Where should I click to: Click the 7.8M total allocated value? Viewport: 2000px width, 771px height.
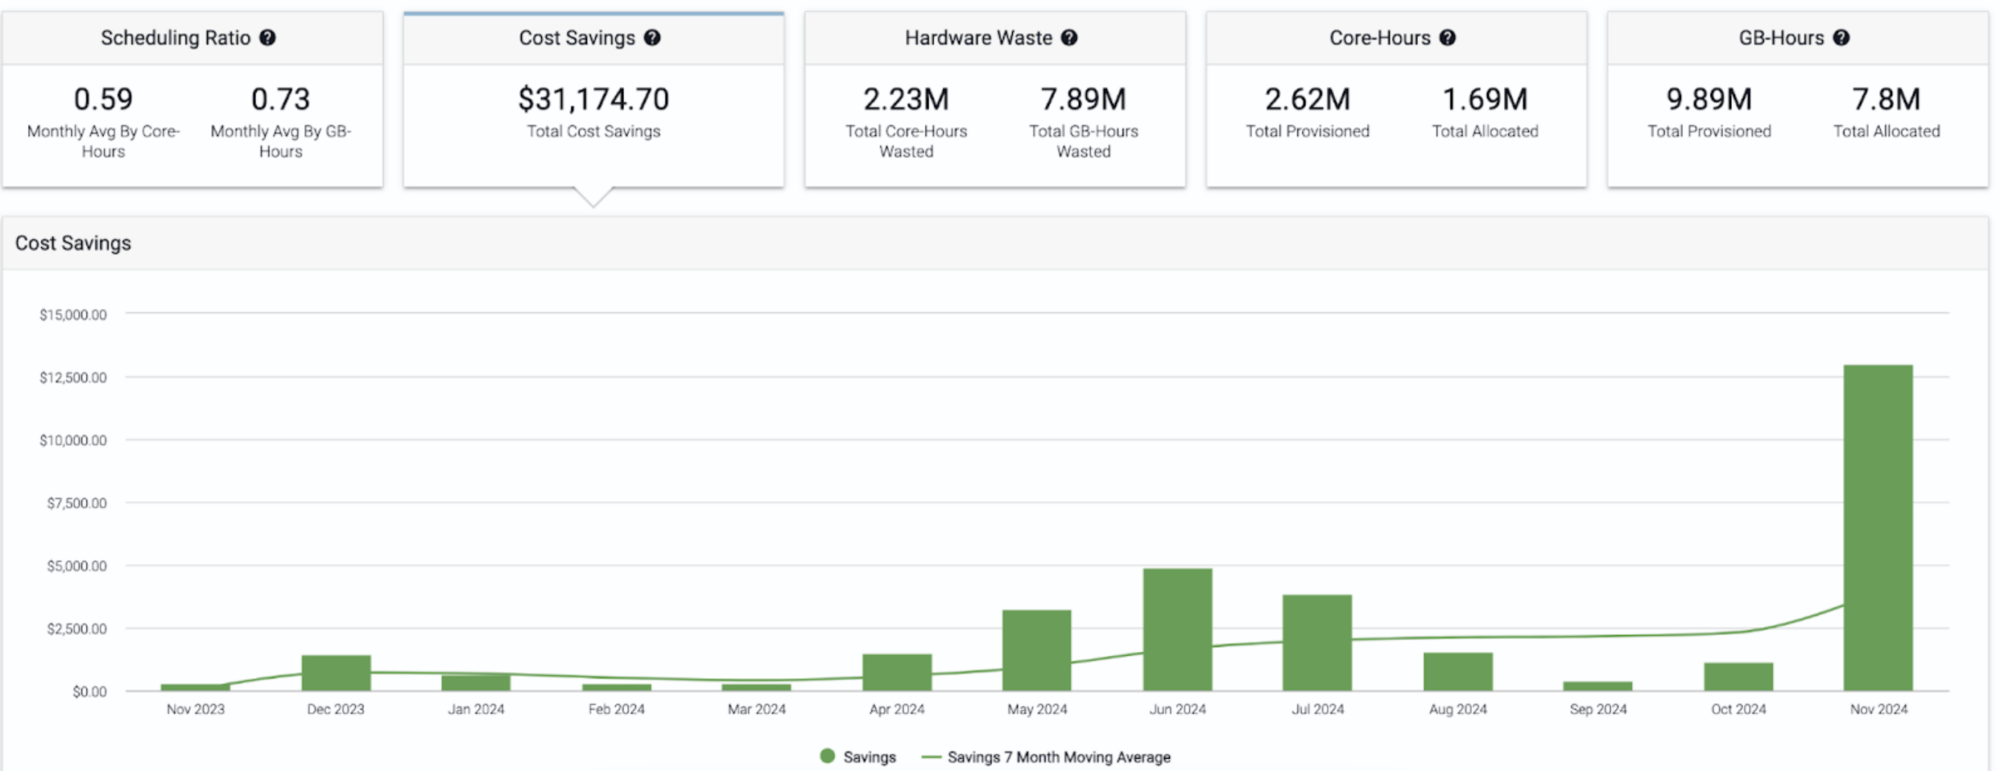[x=1886, y=99]
